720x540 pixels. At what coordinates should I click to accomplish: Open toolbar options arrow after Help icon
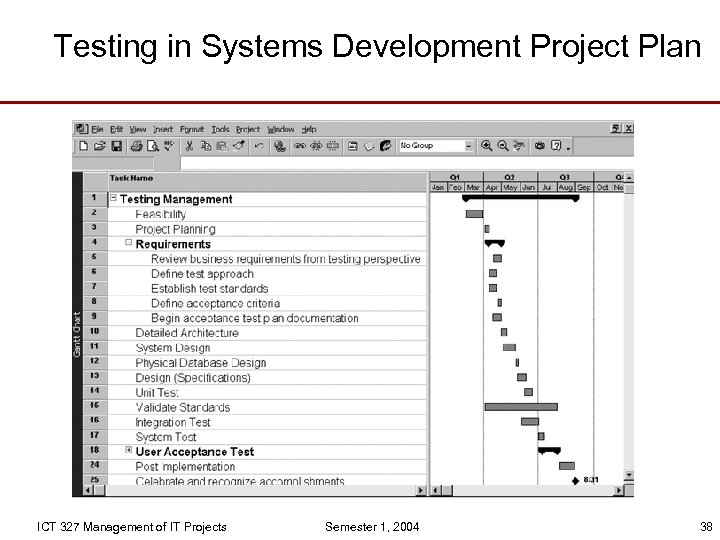[568, 148]
